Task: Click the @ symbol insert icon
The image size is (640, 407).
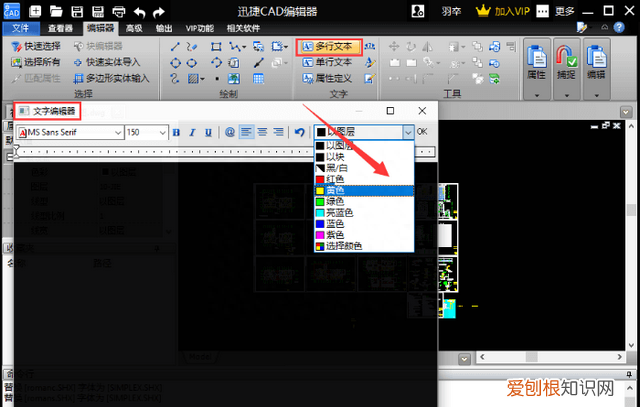Action: (230, 132)
